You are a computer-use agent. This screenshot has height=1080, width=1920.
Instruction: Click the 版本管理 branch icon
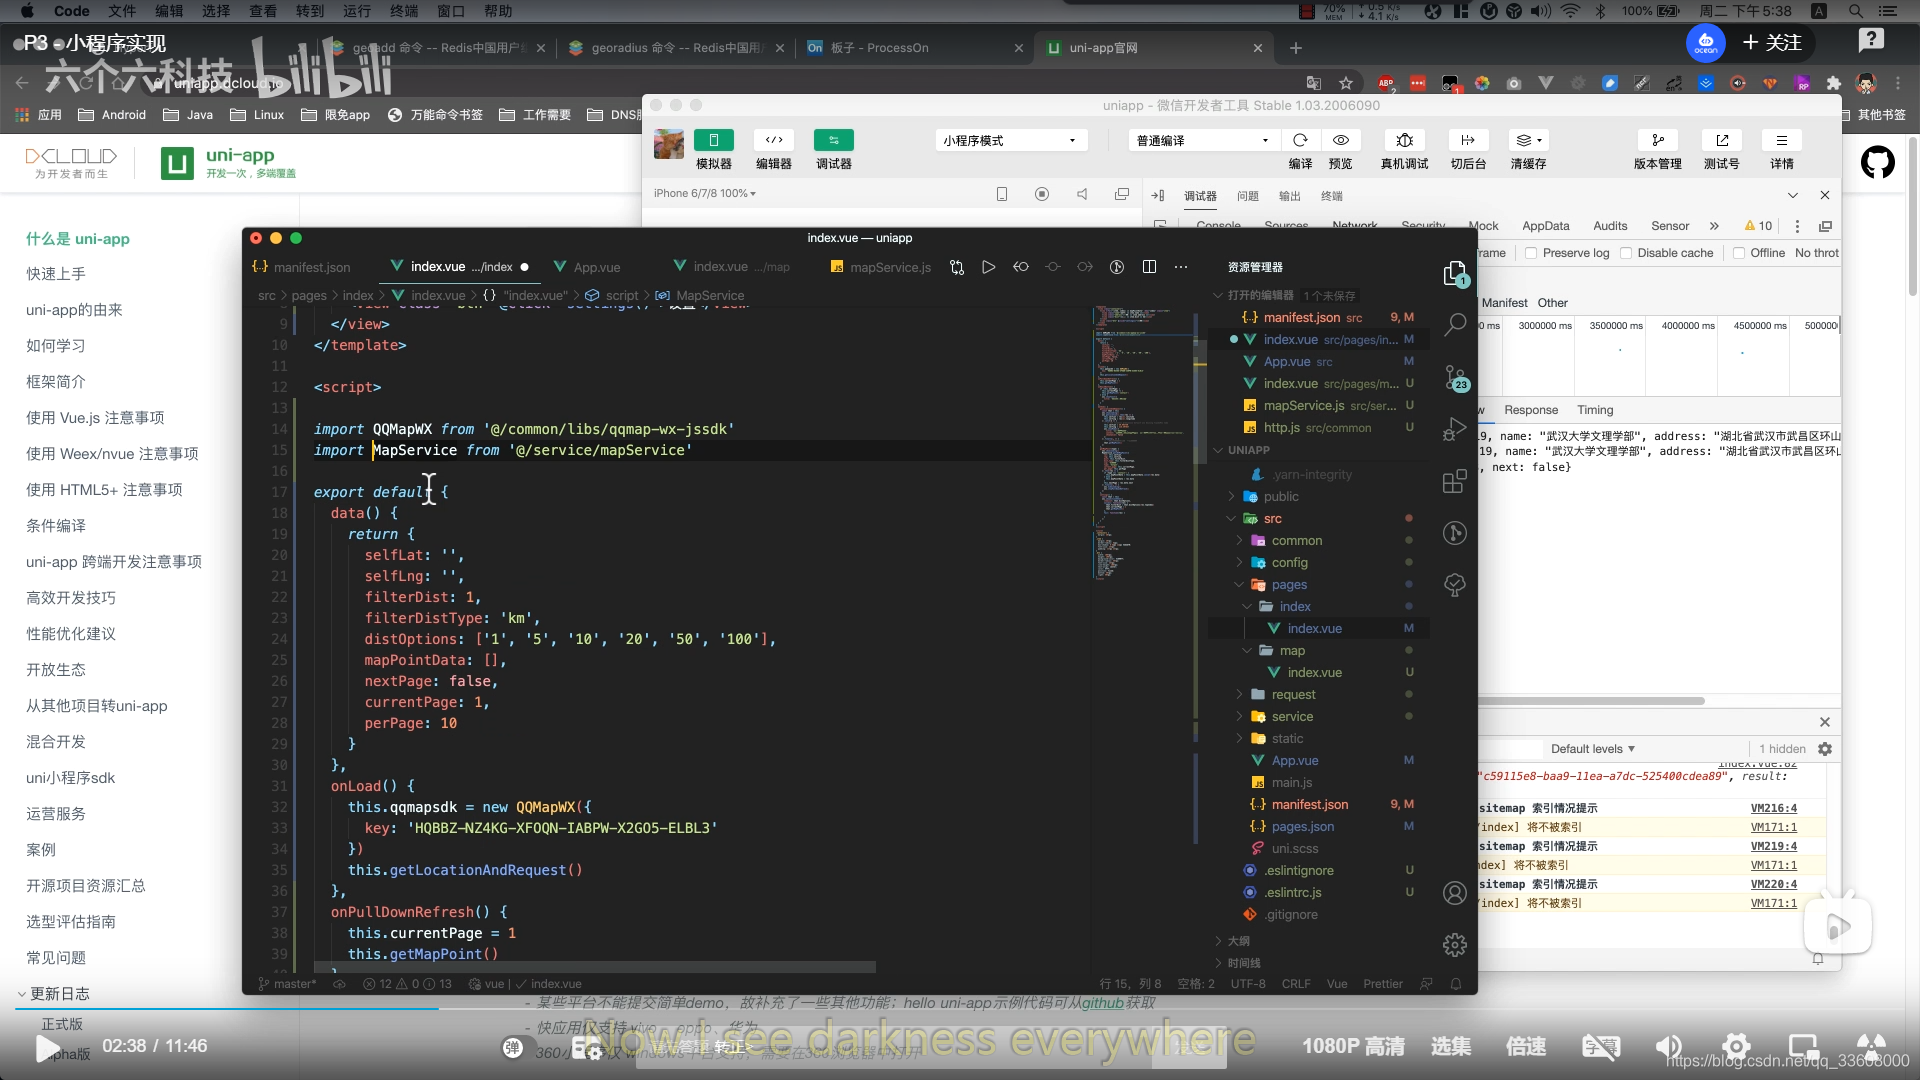pyautogui.click(x=1657, y=140)
